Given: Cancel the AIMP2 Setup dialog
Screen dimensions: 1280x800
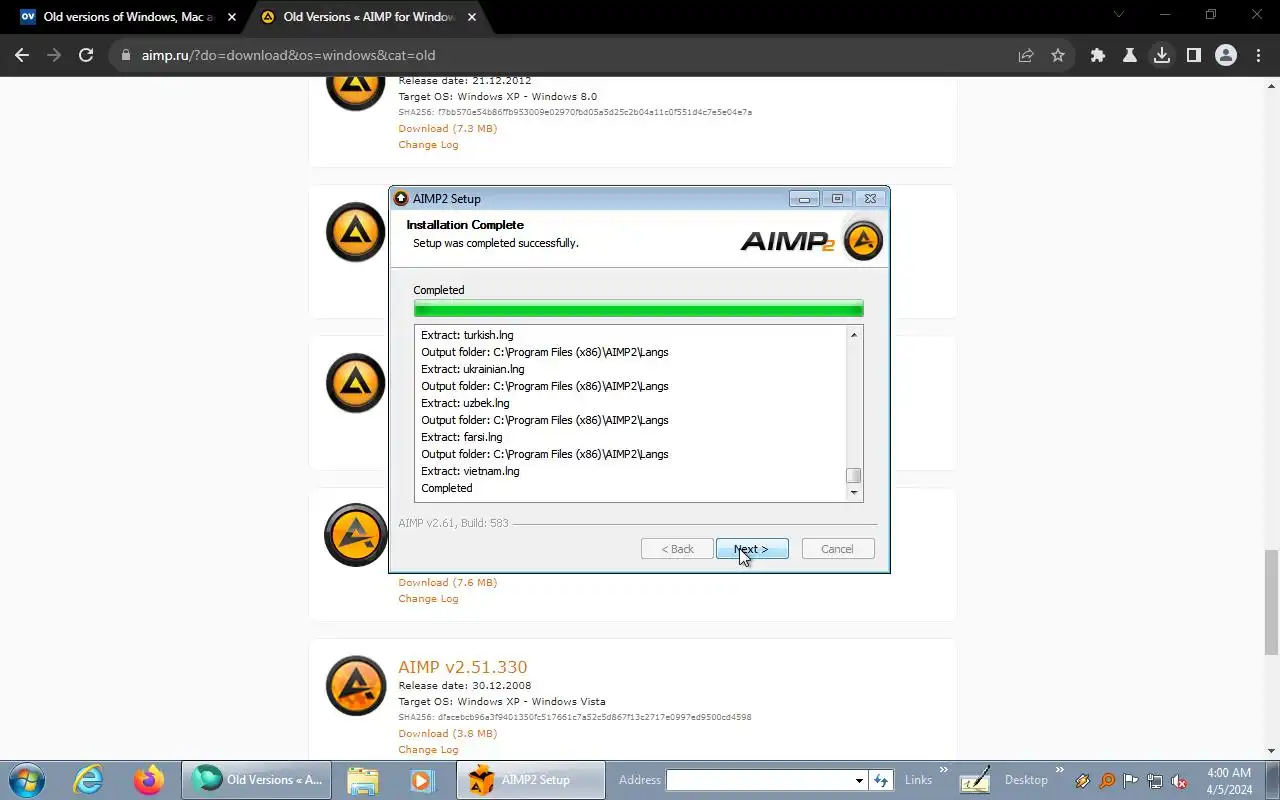Looking at the screenshot, I should [837, 549].
